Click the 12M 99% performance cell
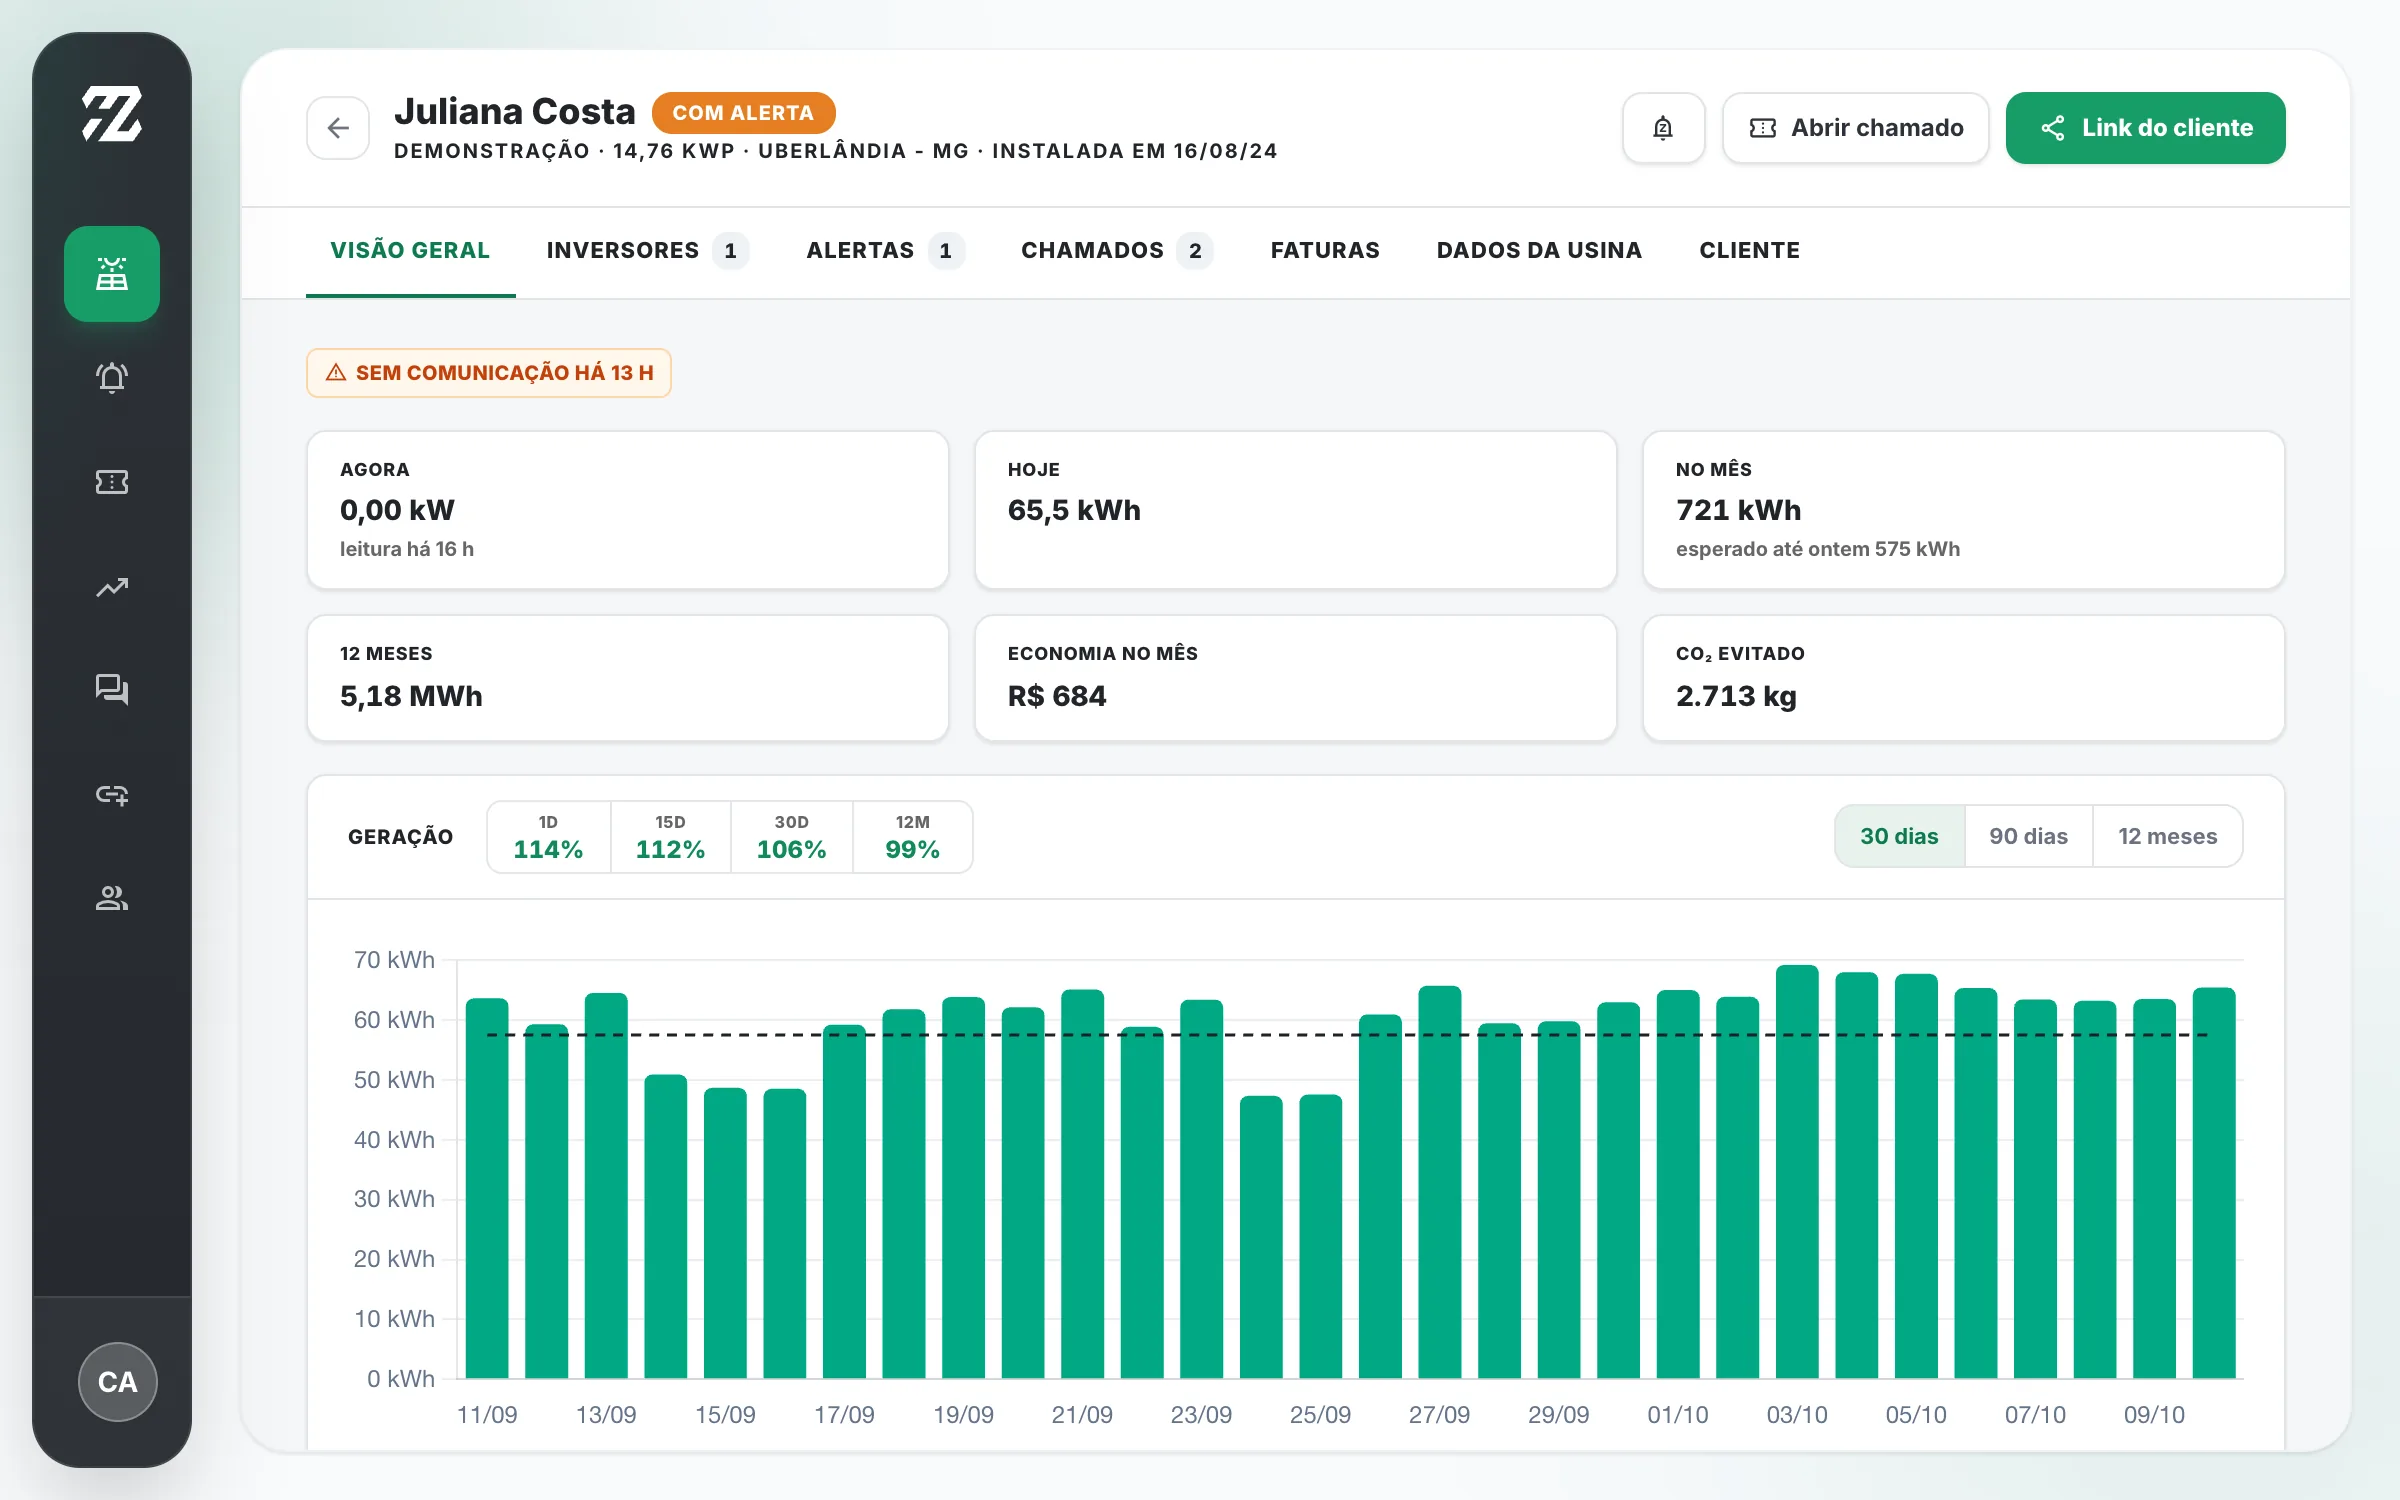This screenshot has height=1500, width=2400. 912,837
